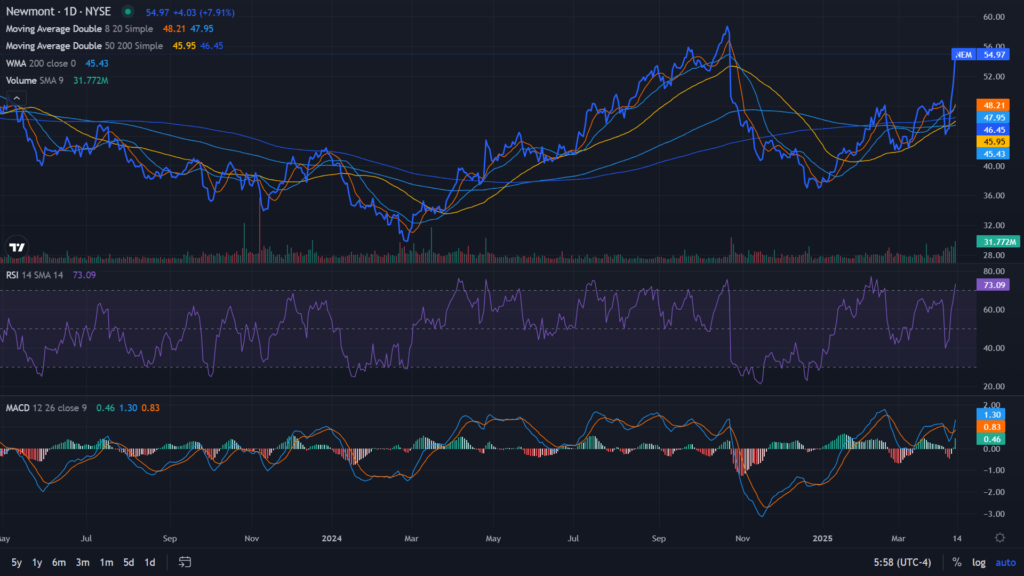Toggle auto scale mode
The height and width of the screenshot is (576, 1024).
click(1005, 562)
